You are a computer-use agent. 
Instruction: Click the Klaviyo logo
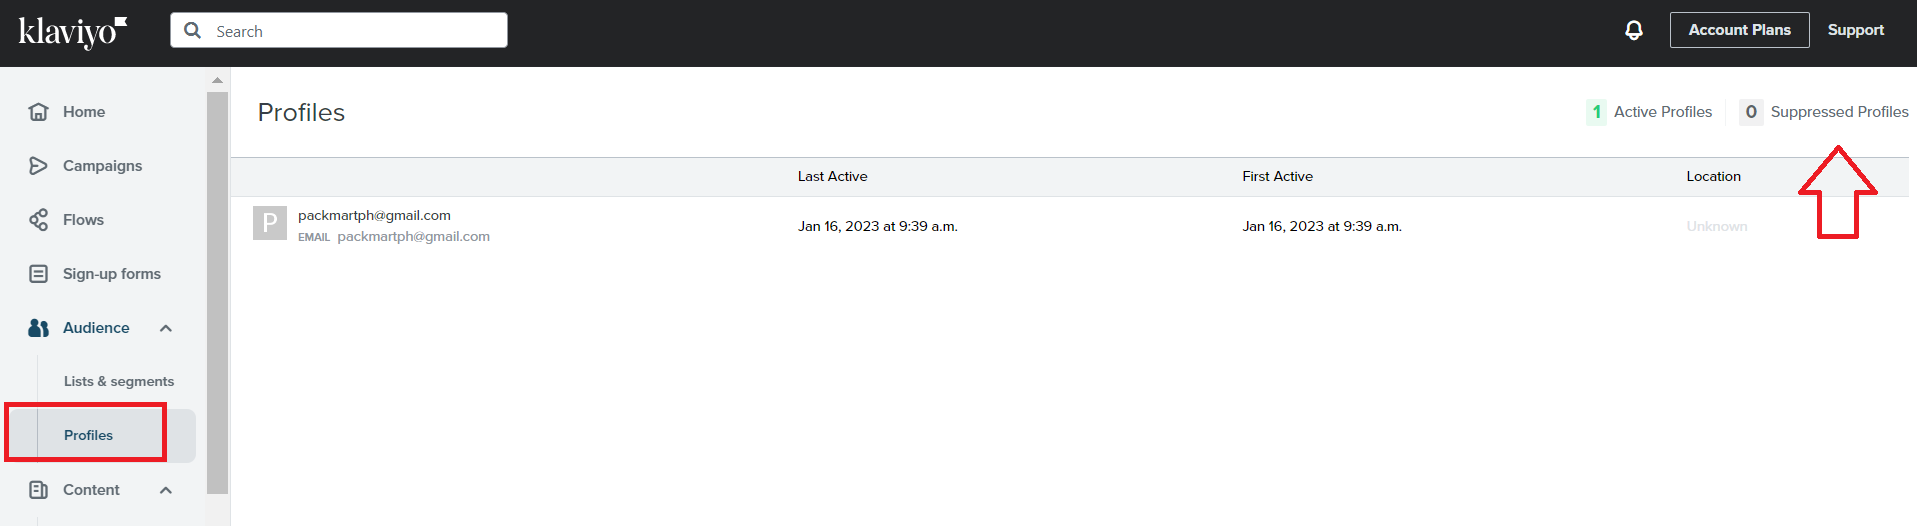point(72,32)
